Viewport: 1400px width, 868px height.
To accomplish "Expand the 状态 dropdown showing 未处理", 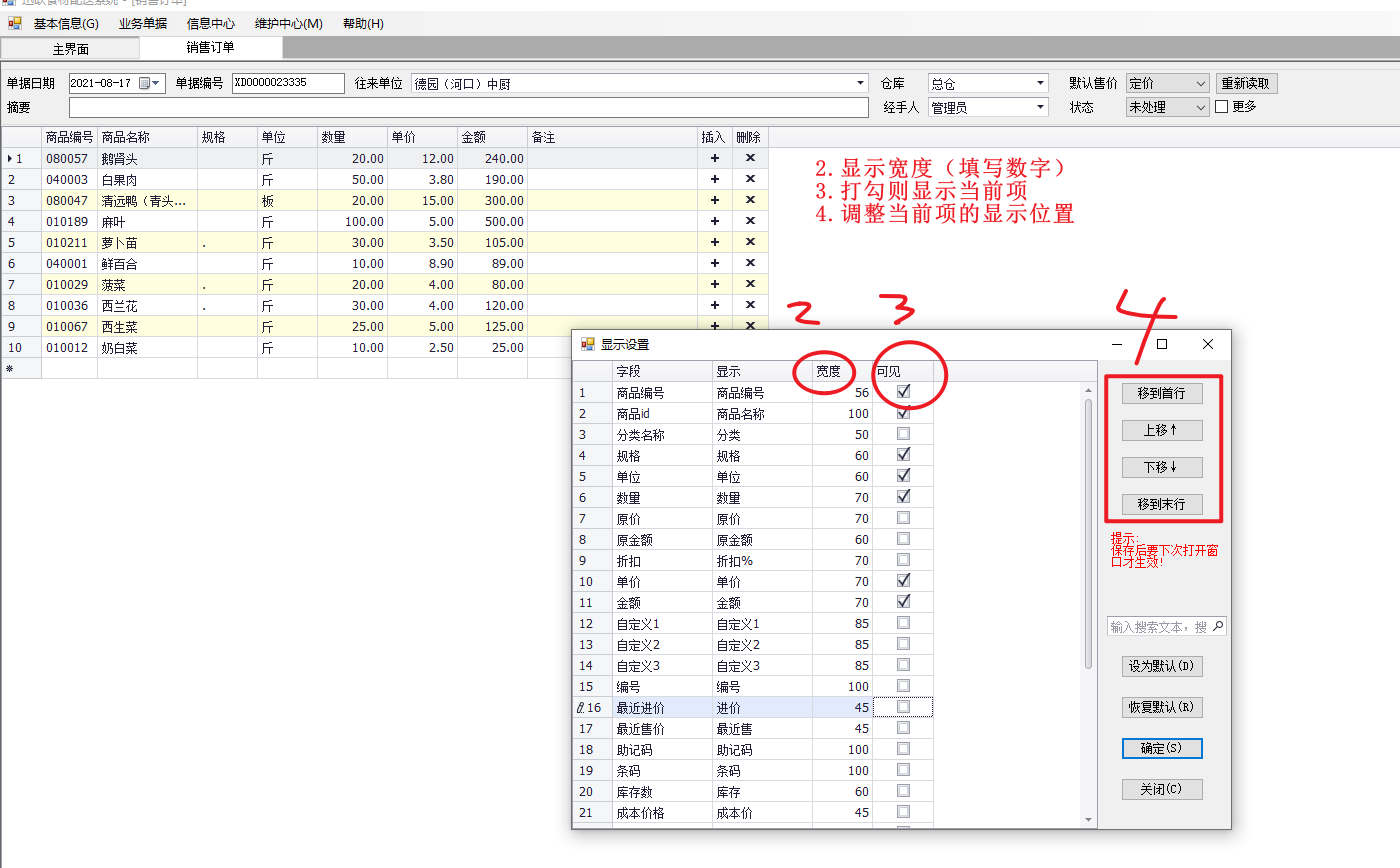I will click(1201, 107).
